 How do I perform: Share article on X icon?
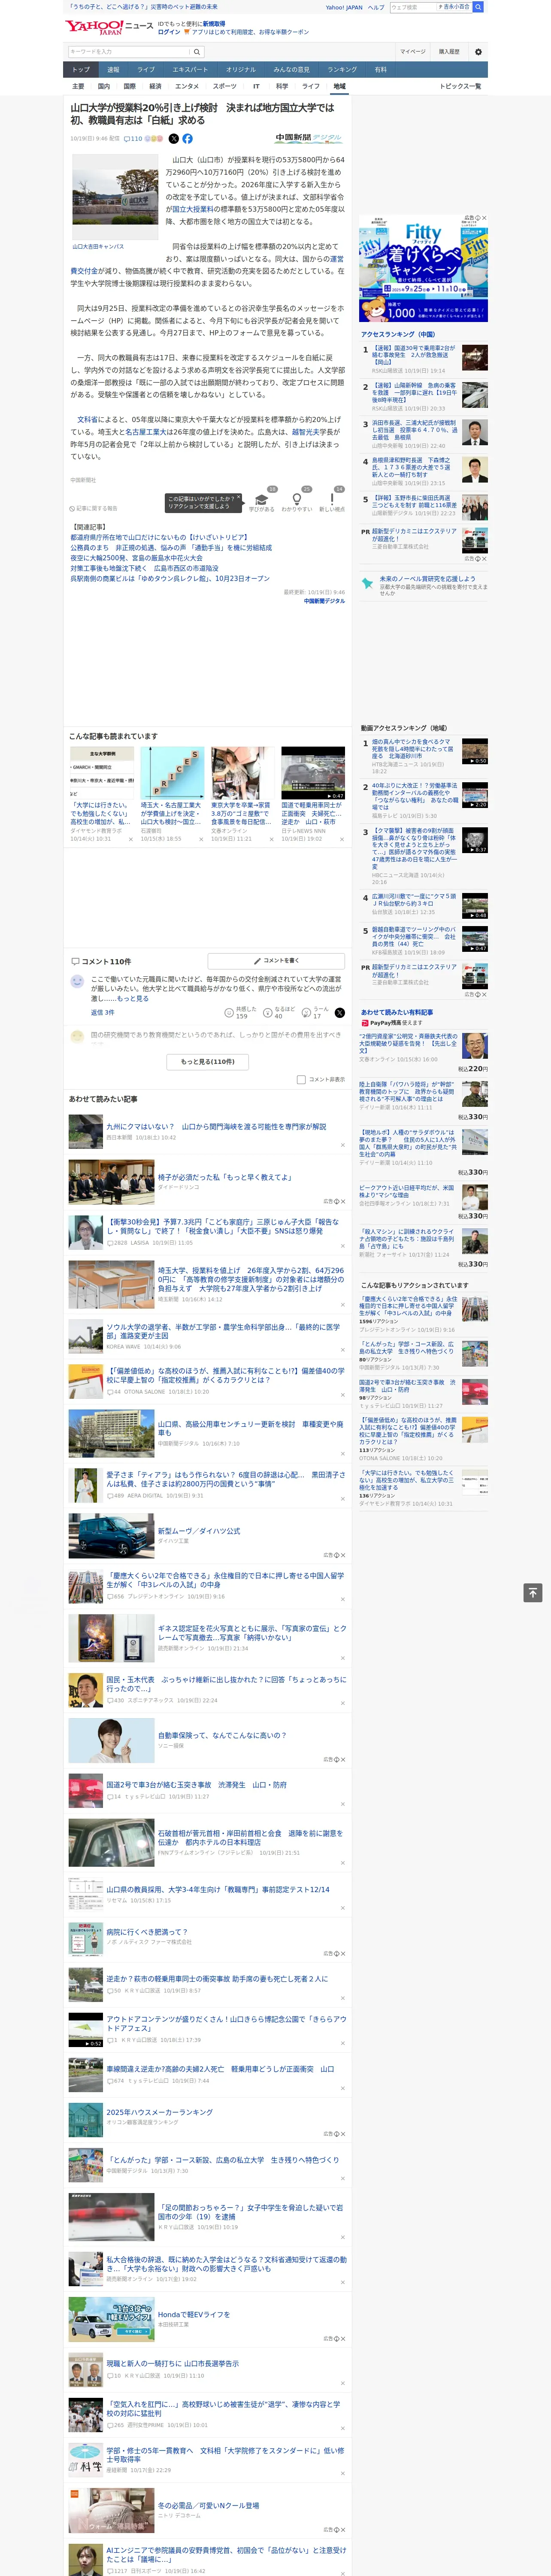click(x=173, y=139)
